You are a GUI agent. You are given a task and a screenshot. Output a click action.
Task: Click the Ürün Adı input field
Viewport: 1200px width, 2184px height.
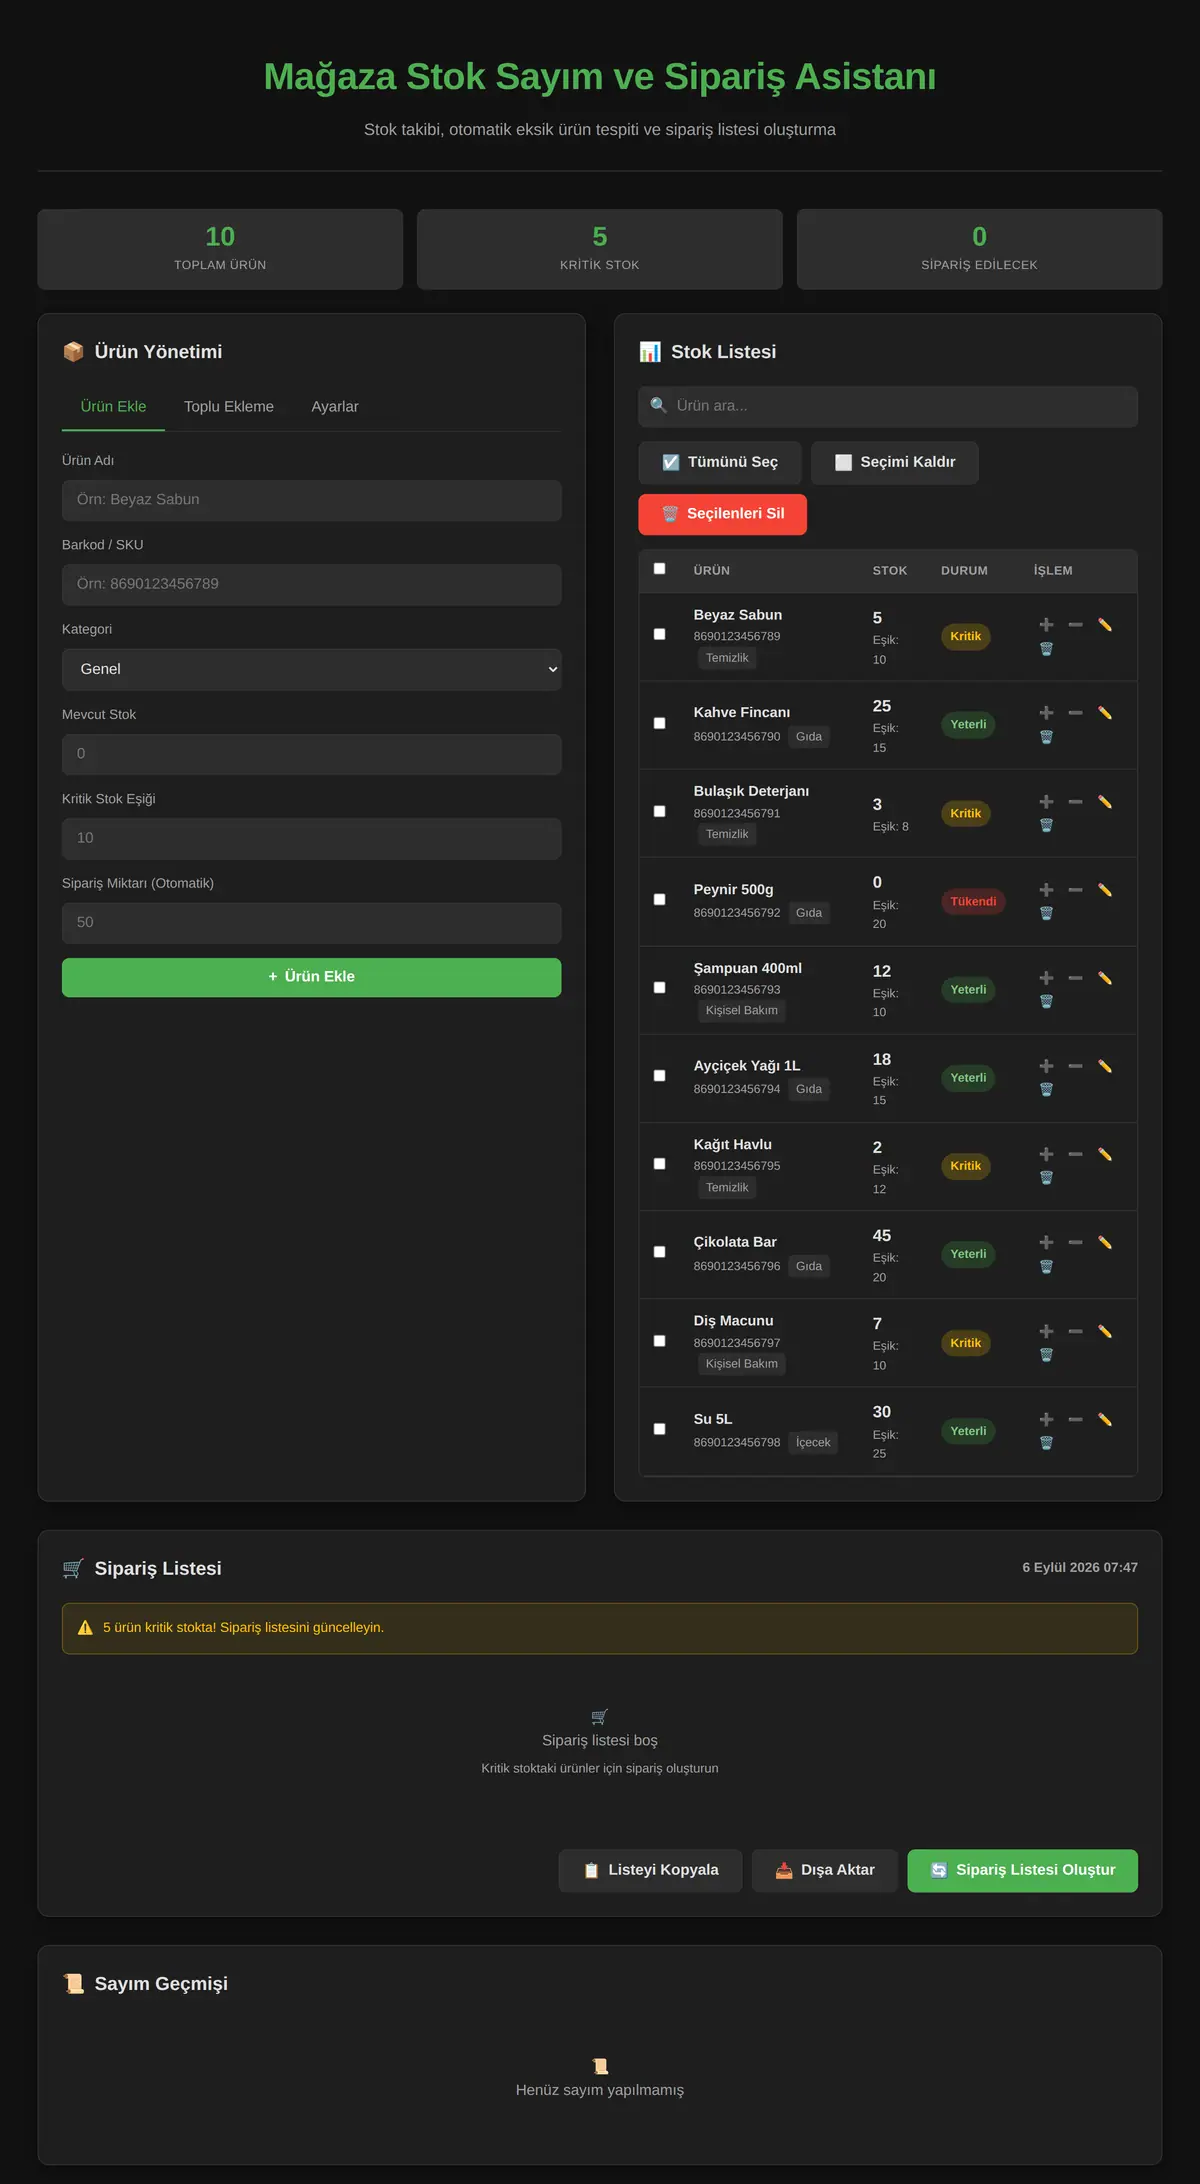click(x=311, y=500)
